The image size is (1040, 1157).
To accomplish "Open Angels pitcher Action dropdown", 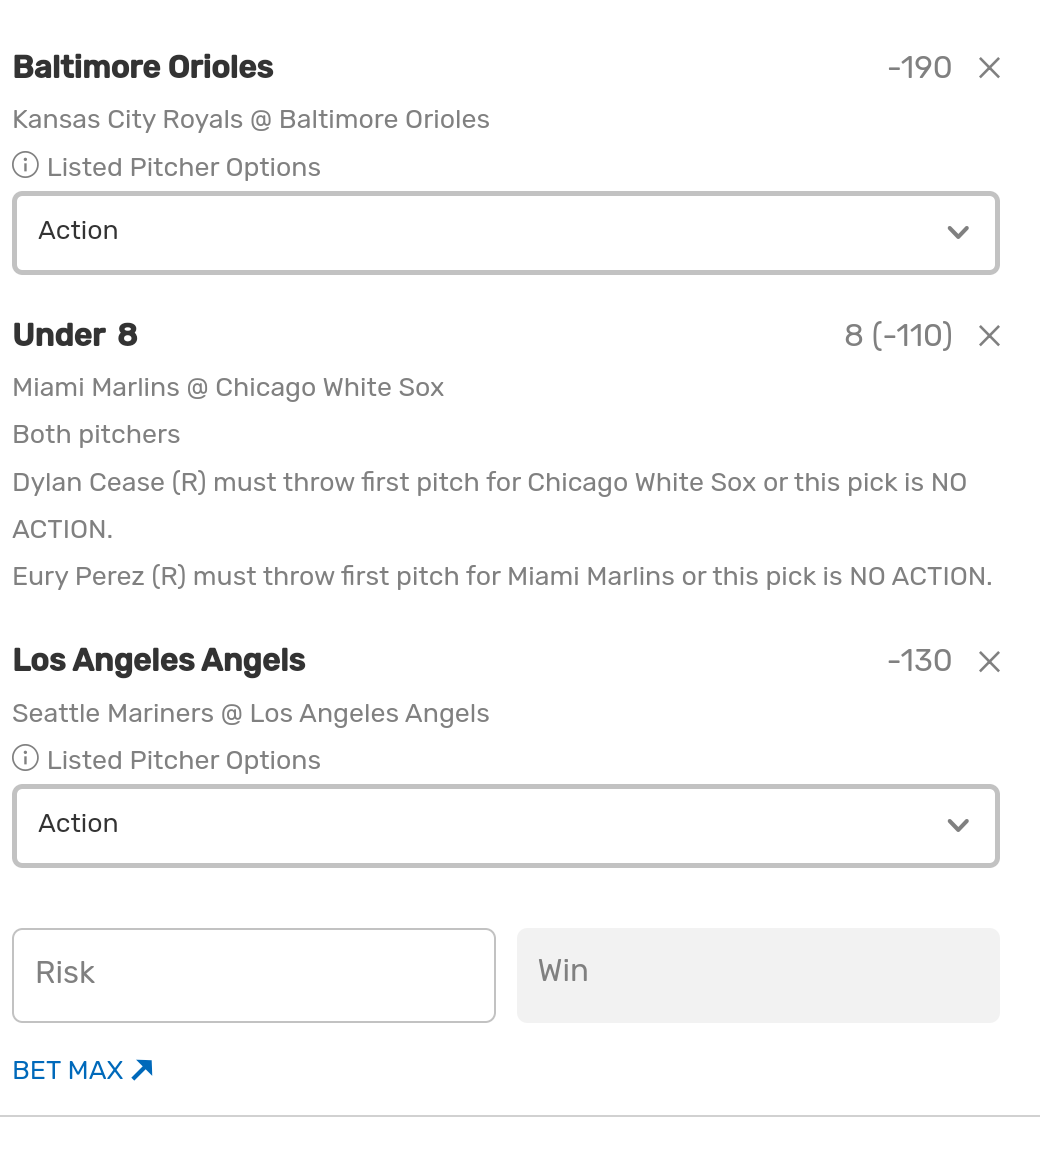I will pyautogui.click(x=505, y=825).
